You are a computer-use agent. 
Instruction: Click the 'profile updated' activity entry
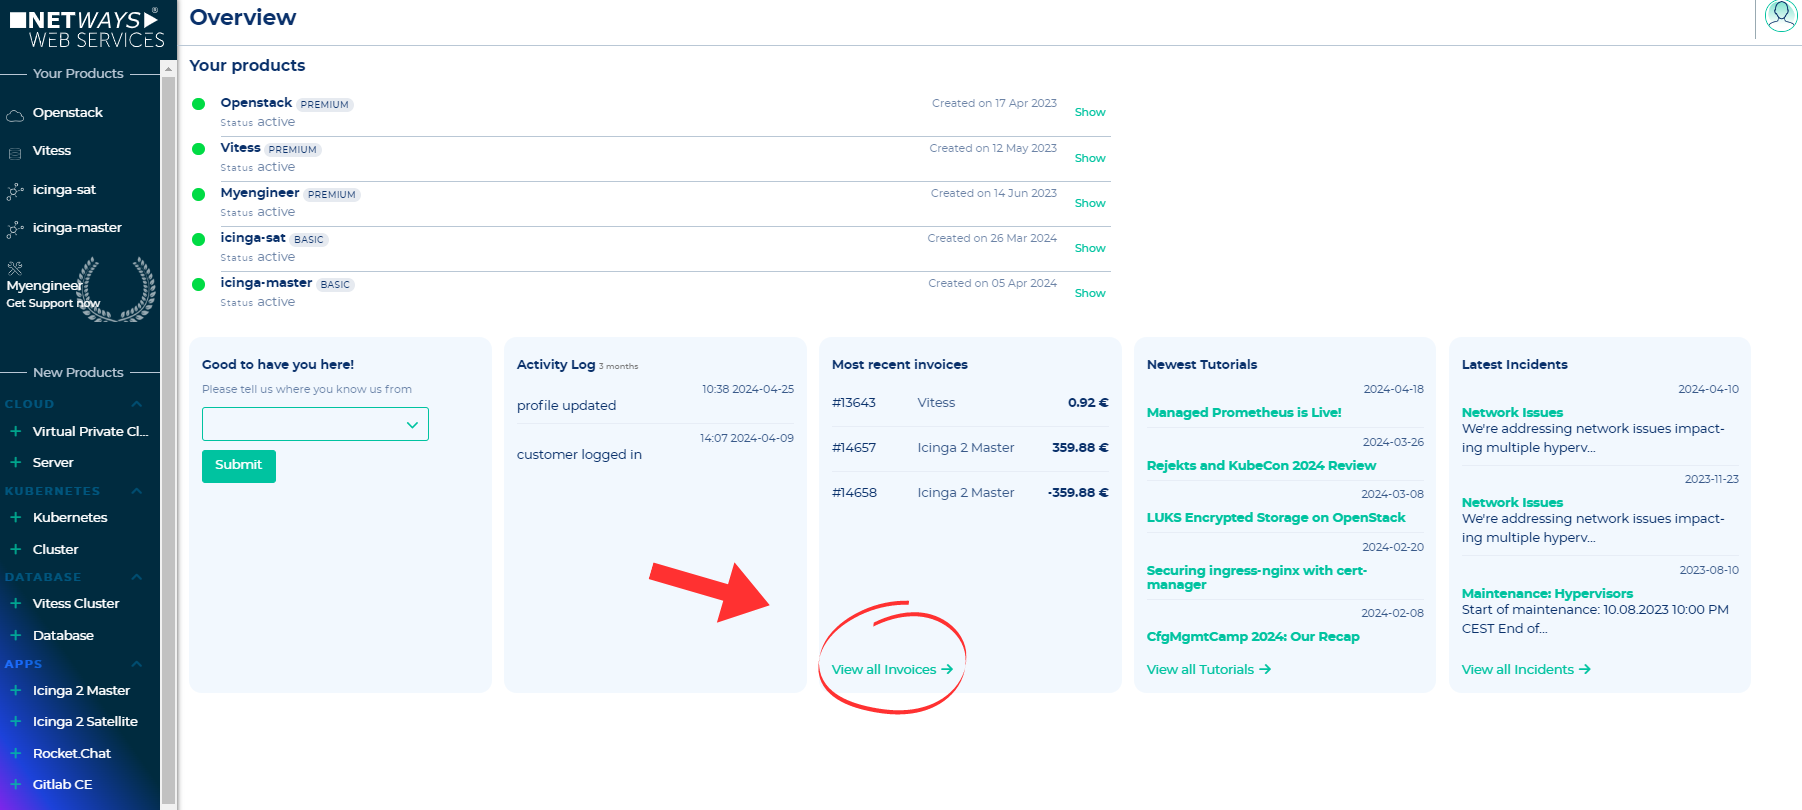tap(566, 405)
